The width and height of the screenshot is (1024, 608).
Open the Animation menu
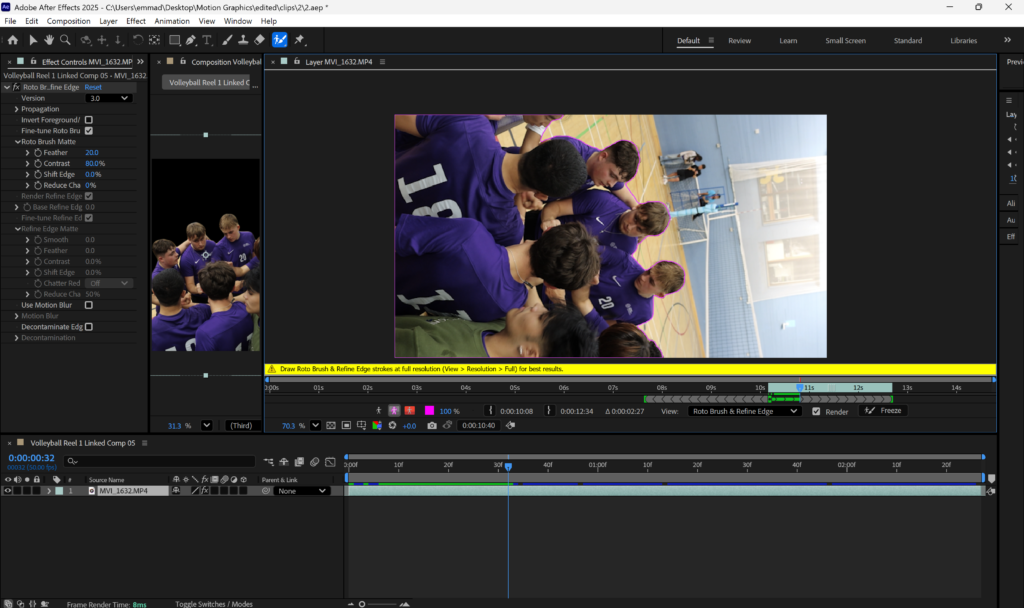click(x=171, y=21)
